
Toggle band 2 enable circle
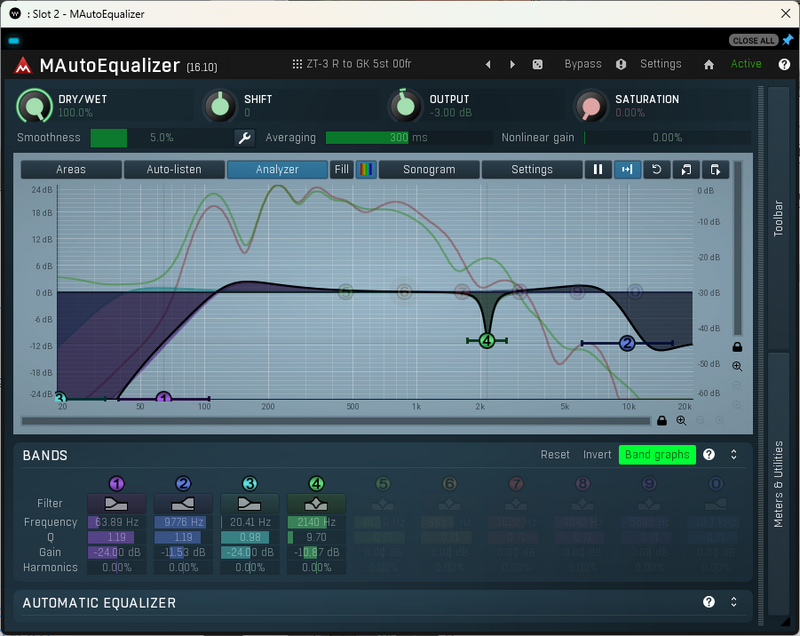[183, 484]
